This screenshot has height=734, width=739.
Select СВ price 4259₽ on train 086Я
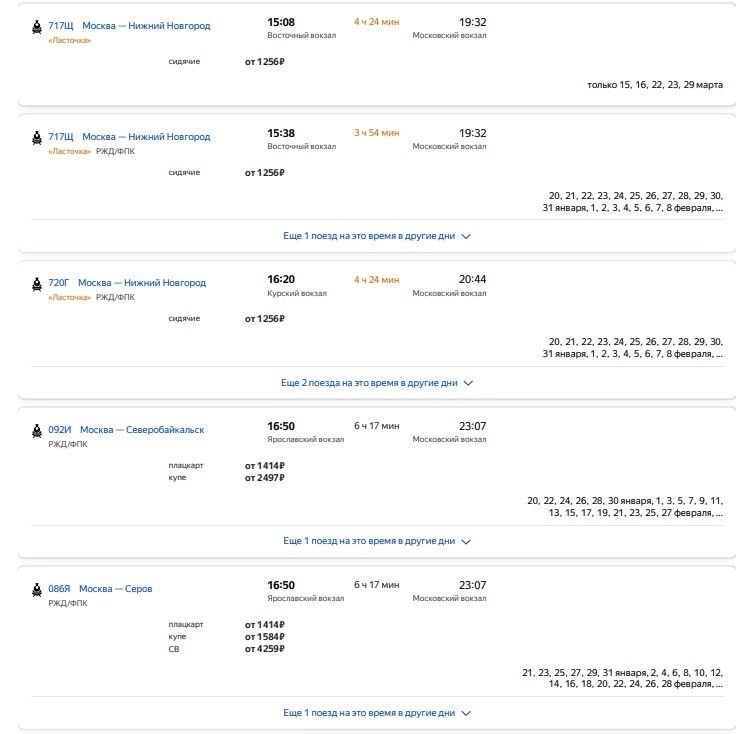click(265, 649)
